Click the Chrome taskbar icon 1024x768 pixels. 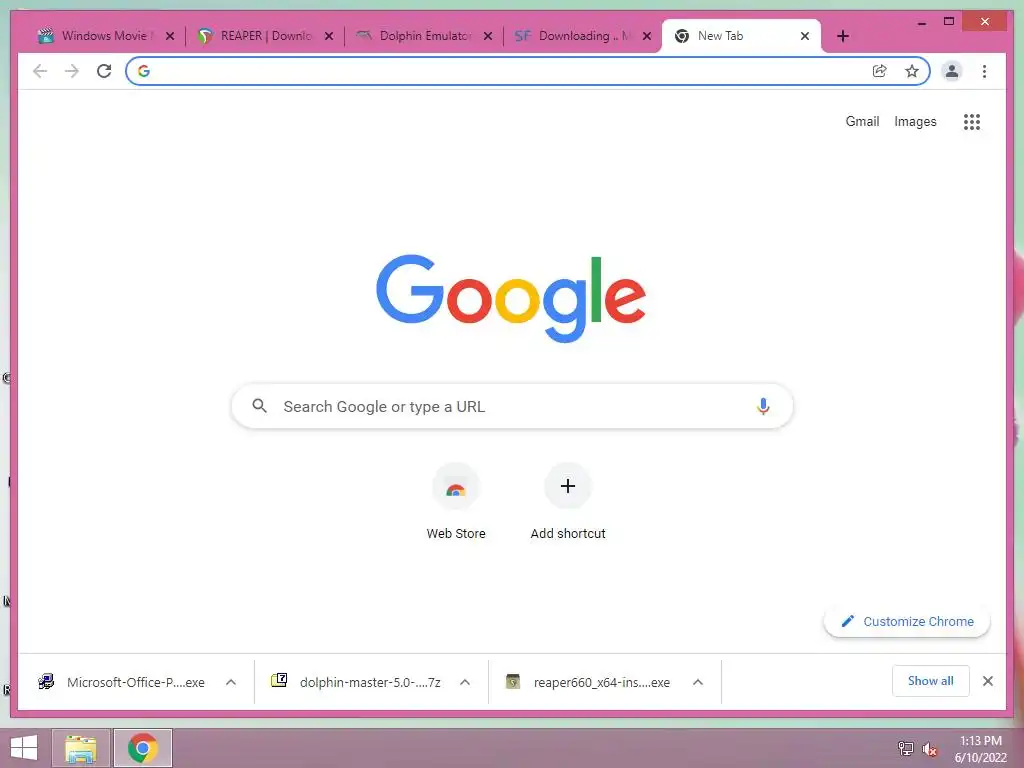(143, 748)
